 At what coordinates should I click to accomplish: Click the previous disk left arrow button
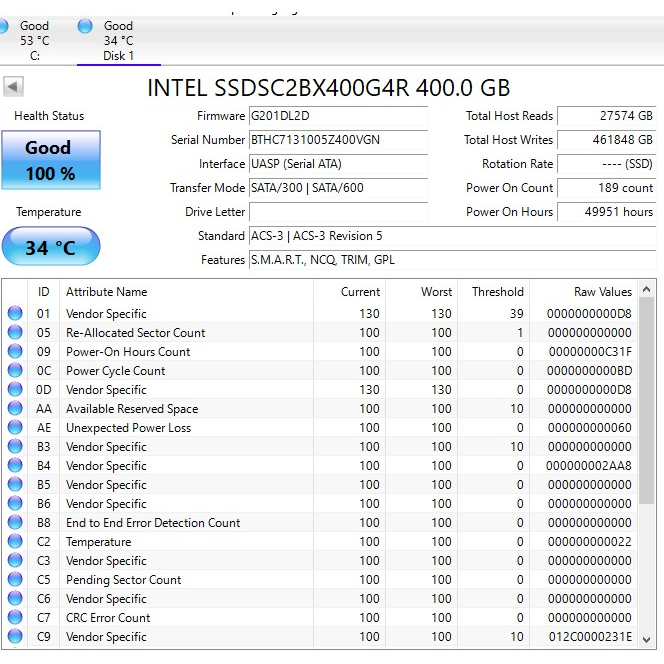point(13,87)
